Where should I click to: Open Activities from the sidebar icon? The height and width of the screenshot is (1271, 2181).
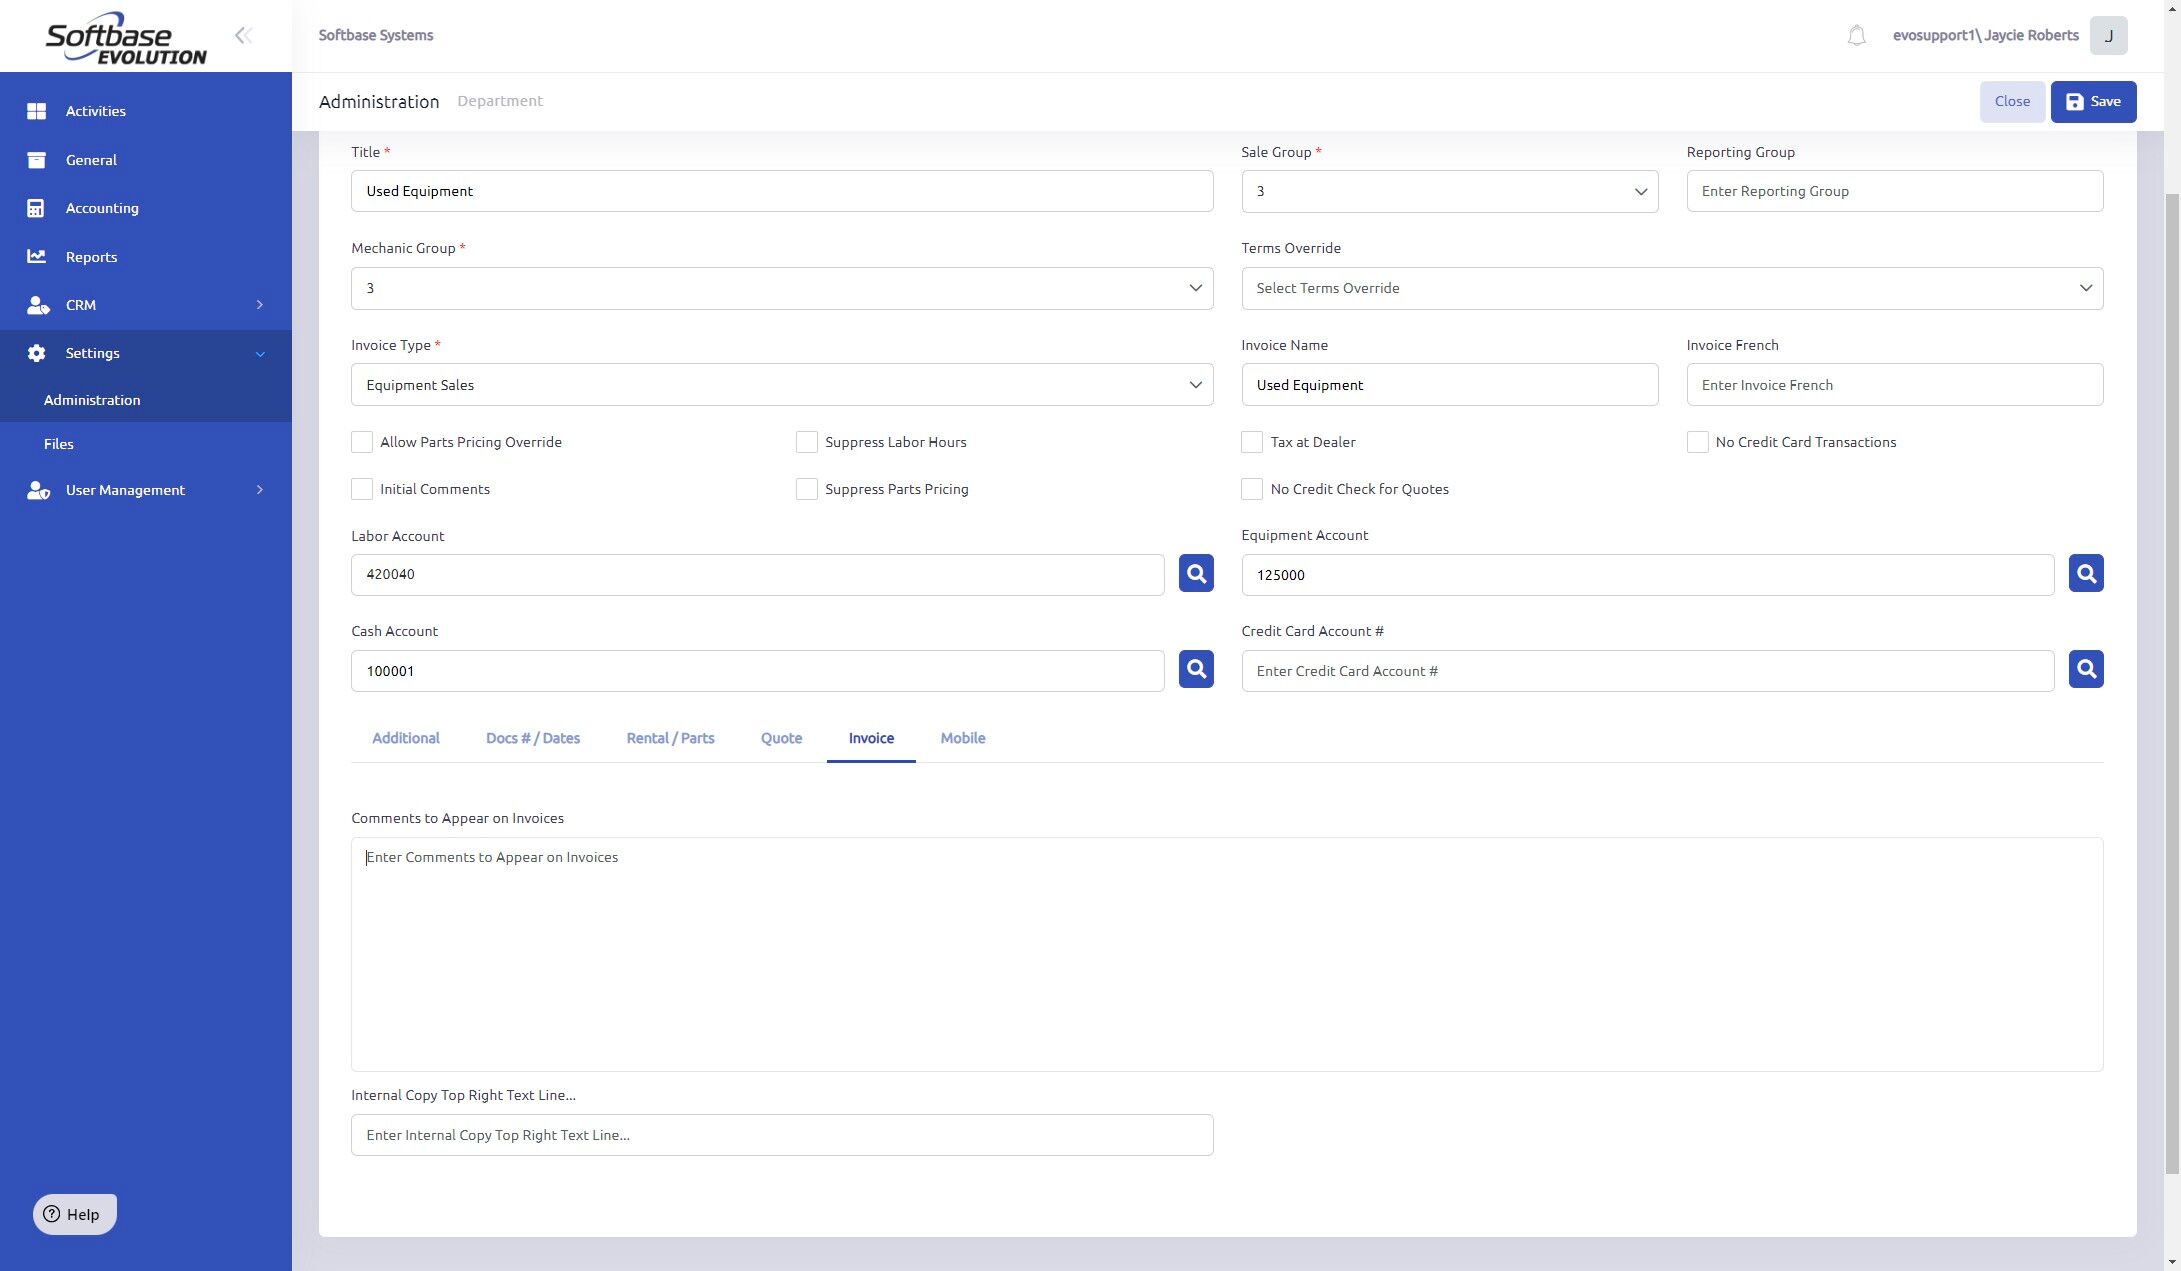[x=37, y=111]
